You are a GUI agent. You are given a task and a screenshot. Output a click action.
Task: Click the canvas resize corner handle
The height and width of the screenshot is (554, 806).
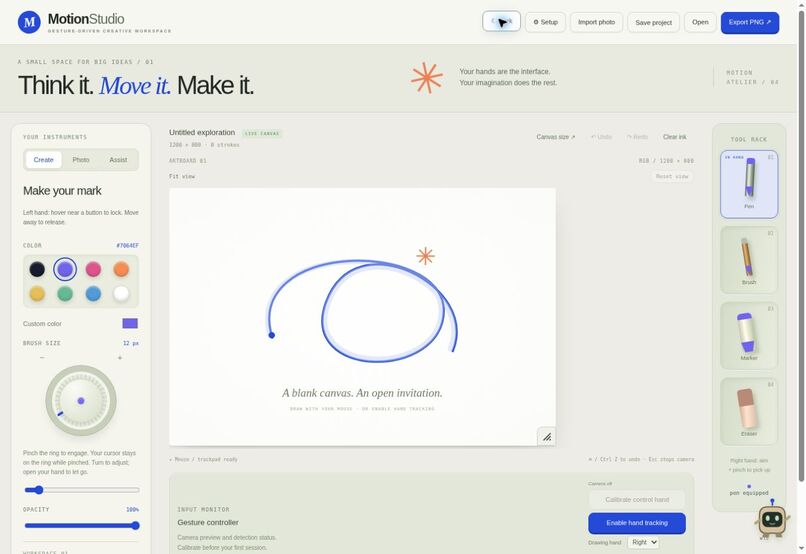[546, 437]
